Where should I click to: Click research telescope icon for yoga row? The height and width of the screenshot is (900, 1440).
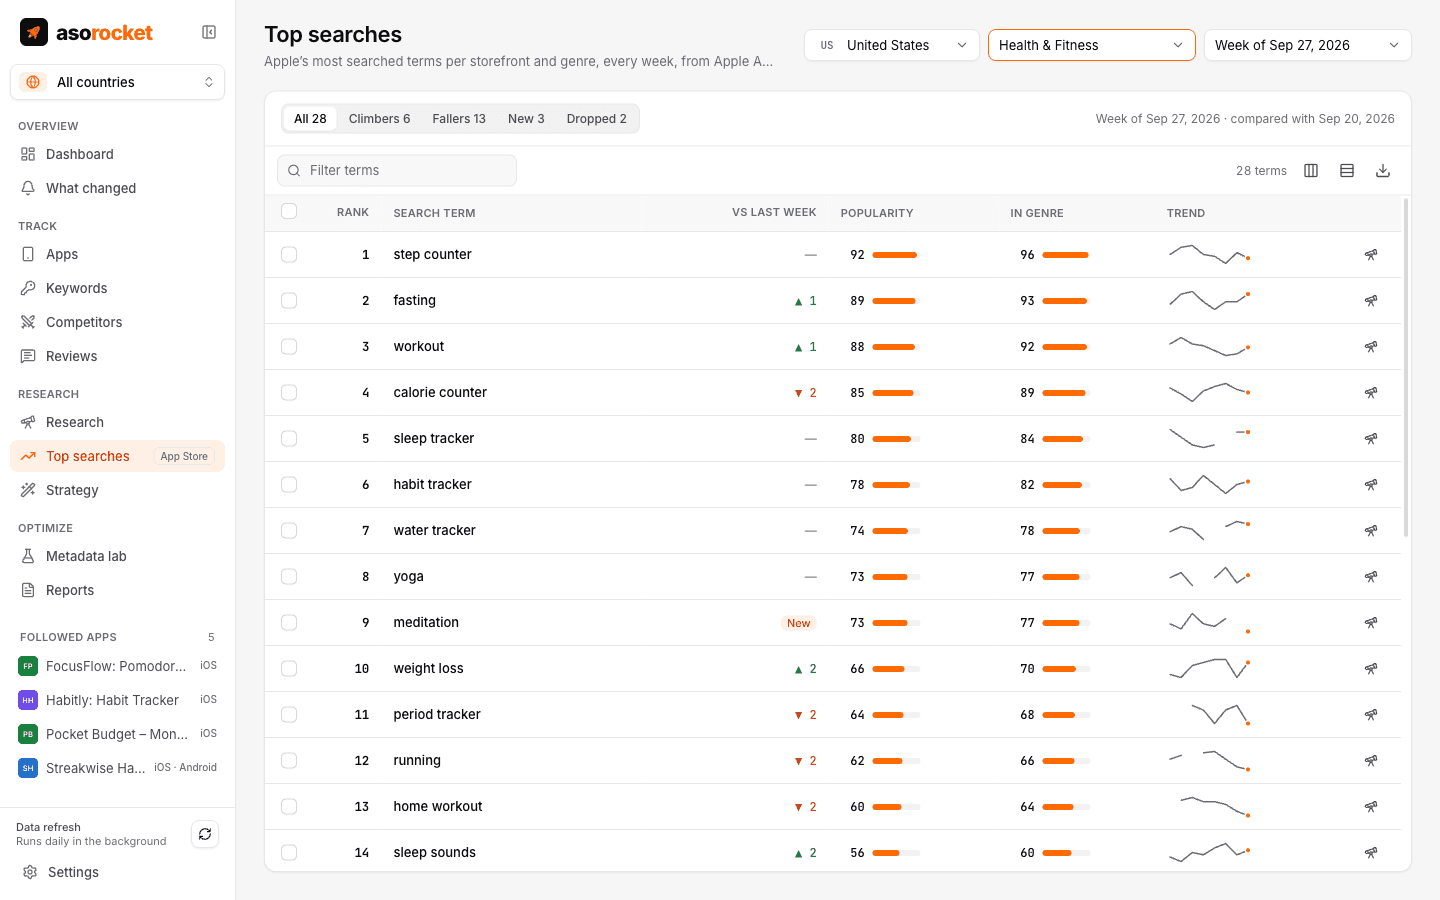pyautogui.click(x=1371, y=577)
